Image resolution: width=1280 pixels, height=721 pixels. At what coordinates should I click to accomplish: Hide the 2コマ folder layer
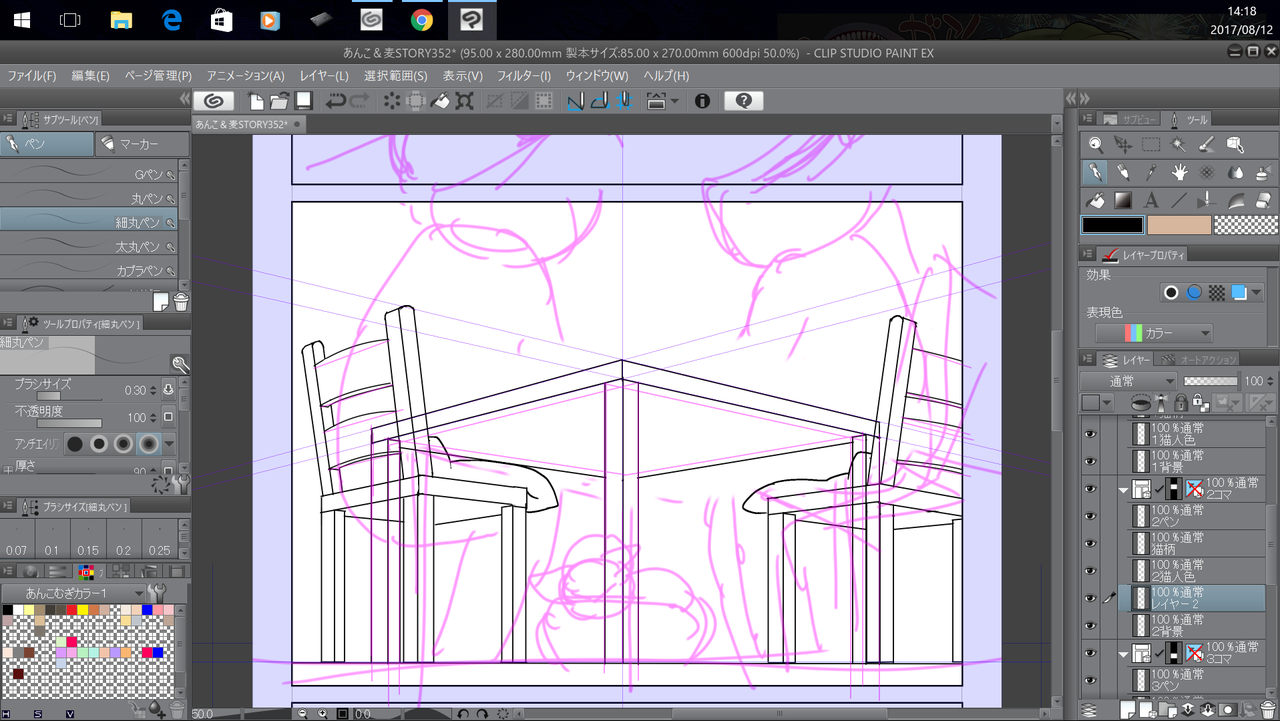click(x=1091, y=489)
